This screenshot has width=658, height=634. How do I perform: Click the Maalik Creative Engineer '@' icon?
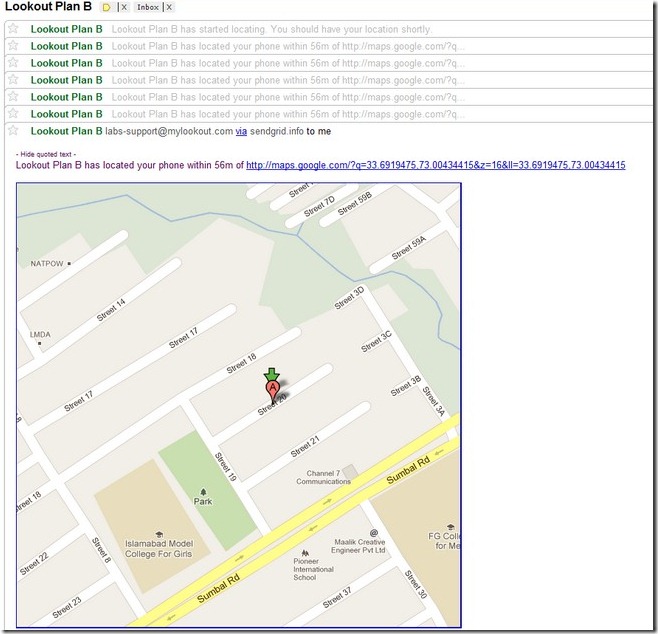tap(373, 533)
